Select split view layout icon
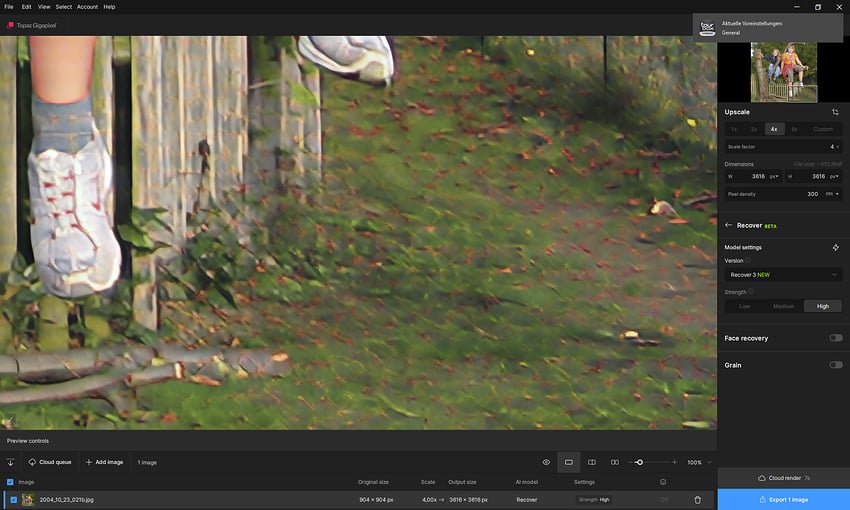Image resolution: width=850 pixels, height=510 pixels. (x=592, y=462)
